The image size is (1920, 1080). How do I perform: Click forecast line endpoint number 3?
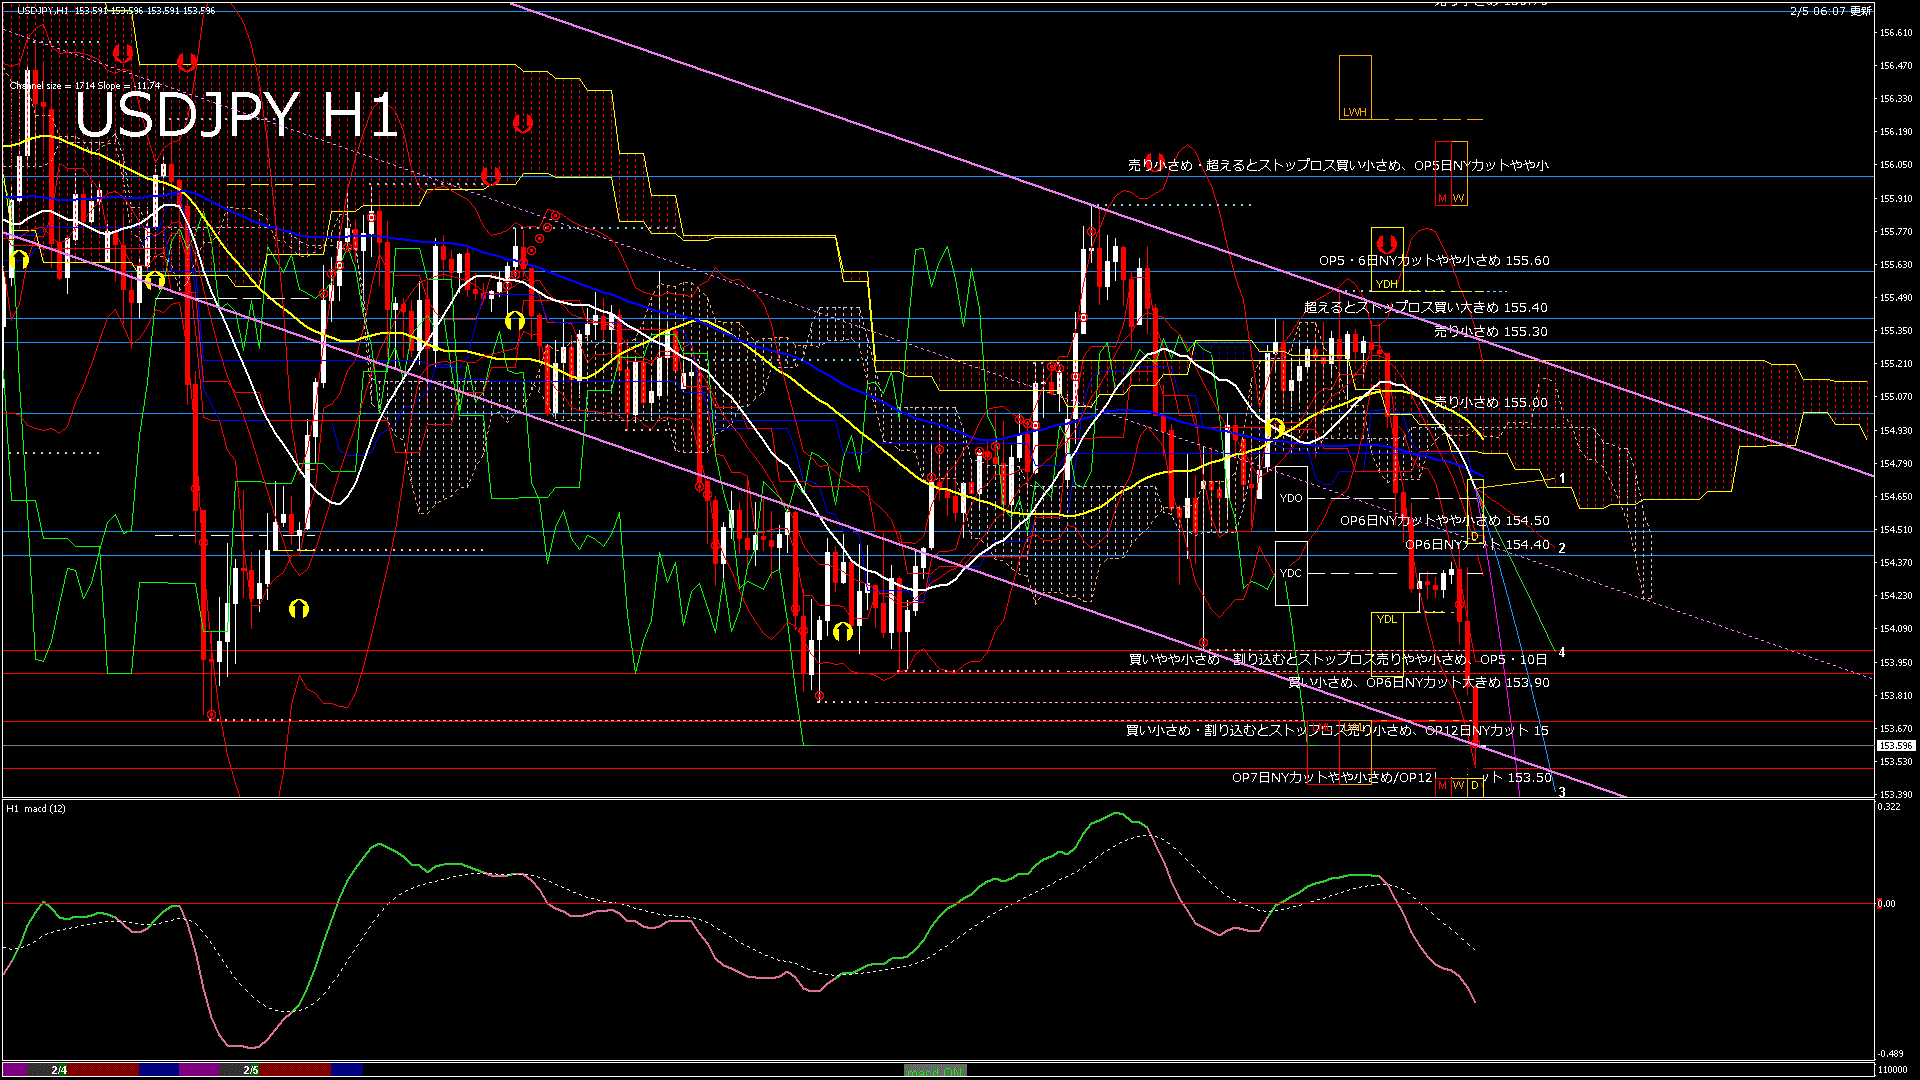coord(1562,792)
